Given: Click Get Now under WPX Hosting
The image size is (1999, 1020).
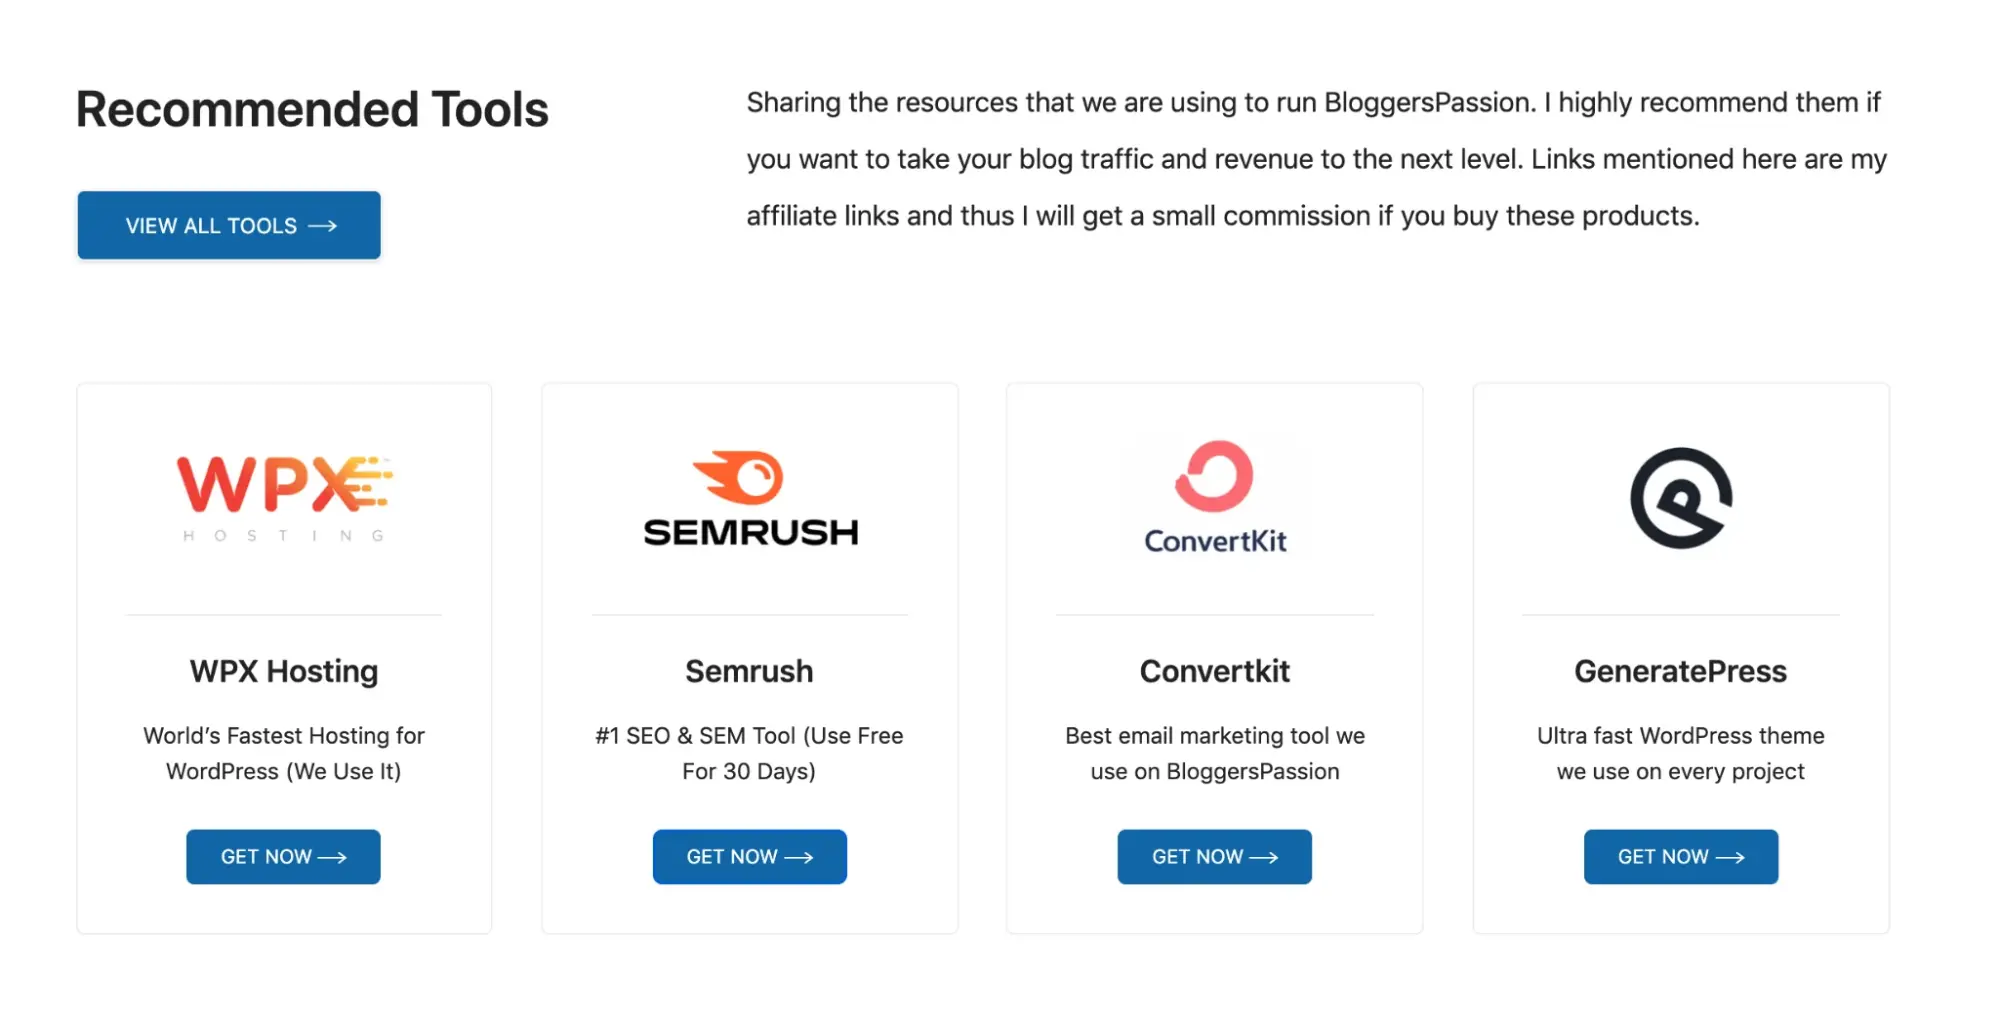Looking at the screenshot, I should click(x=283, y=857).
